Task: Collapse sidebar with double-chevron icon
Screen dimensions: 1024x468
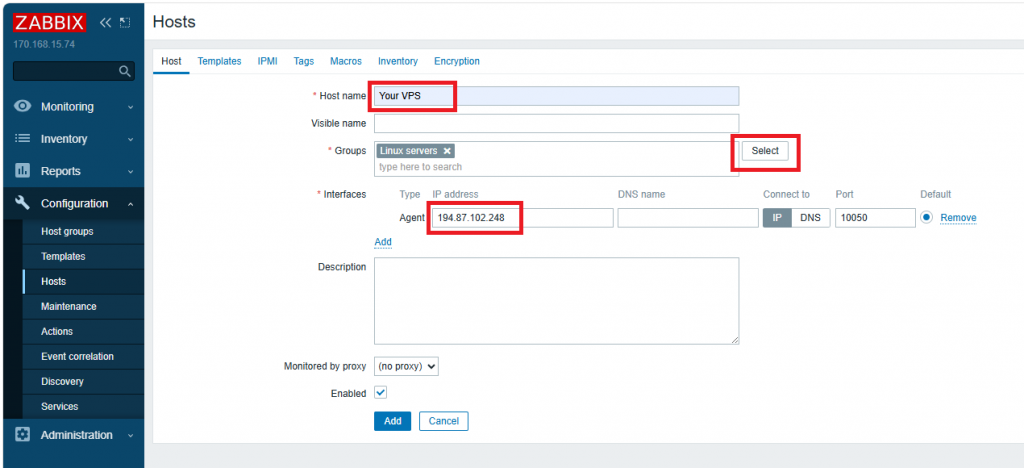Action: [x=106, y=23]
